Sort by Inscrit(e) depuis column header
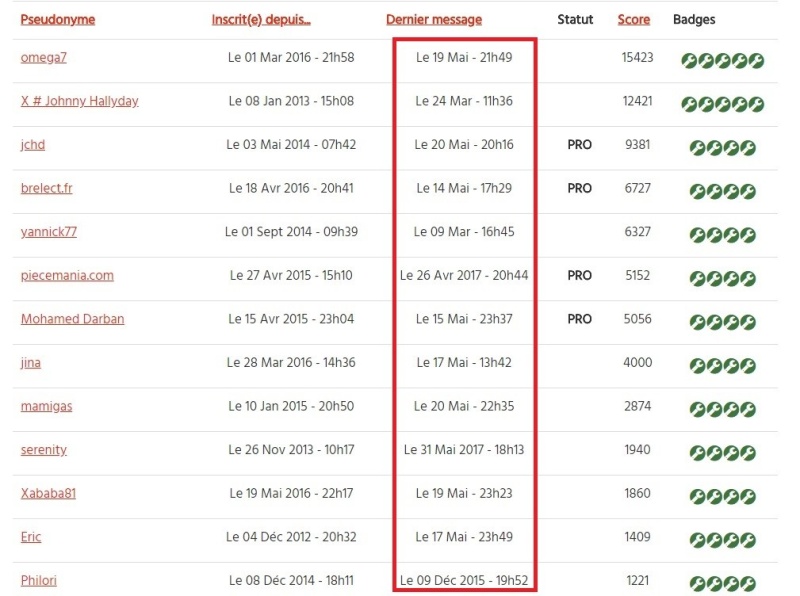Image resolution: width=800 pixels, height=596 pixels. click(x=261, y=19)
